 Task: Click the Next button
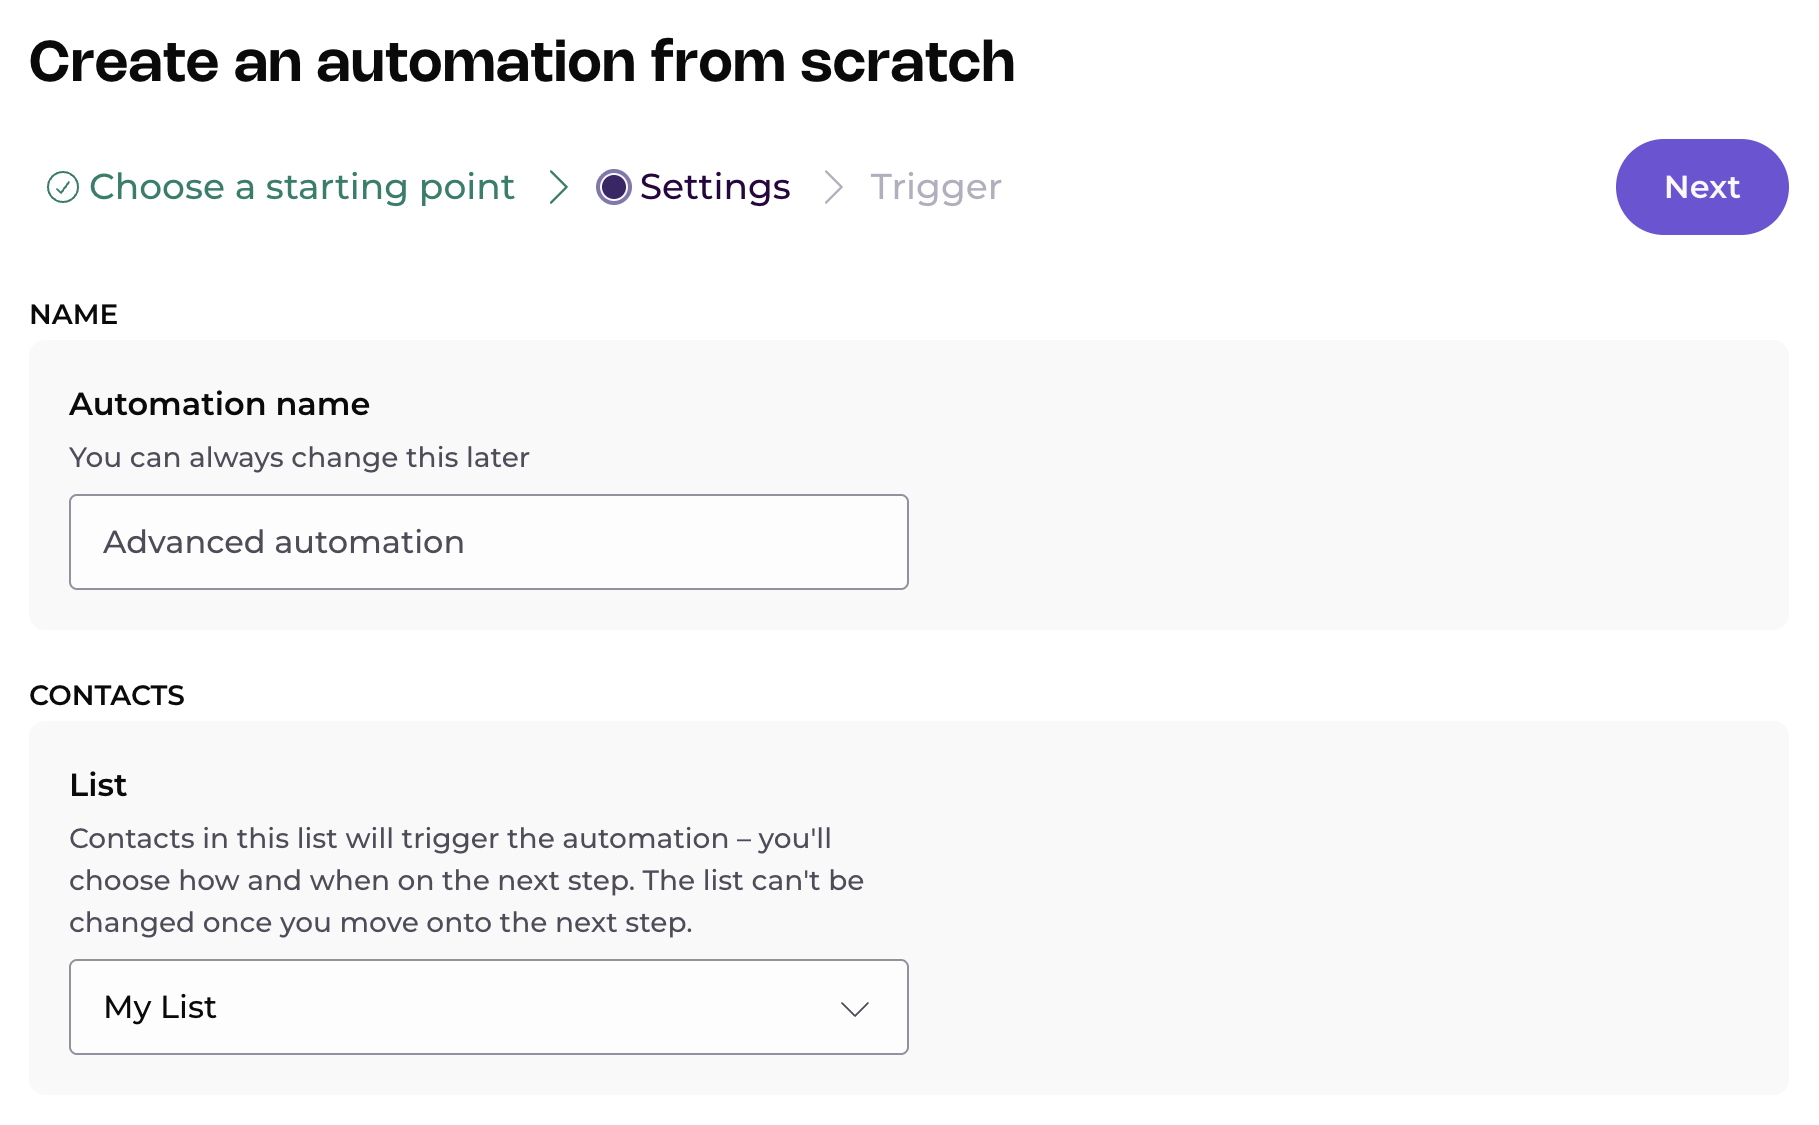[1701, 187]
